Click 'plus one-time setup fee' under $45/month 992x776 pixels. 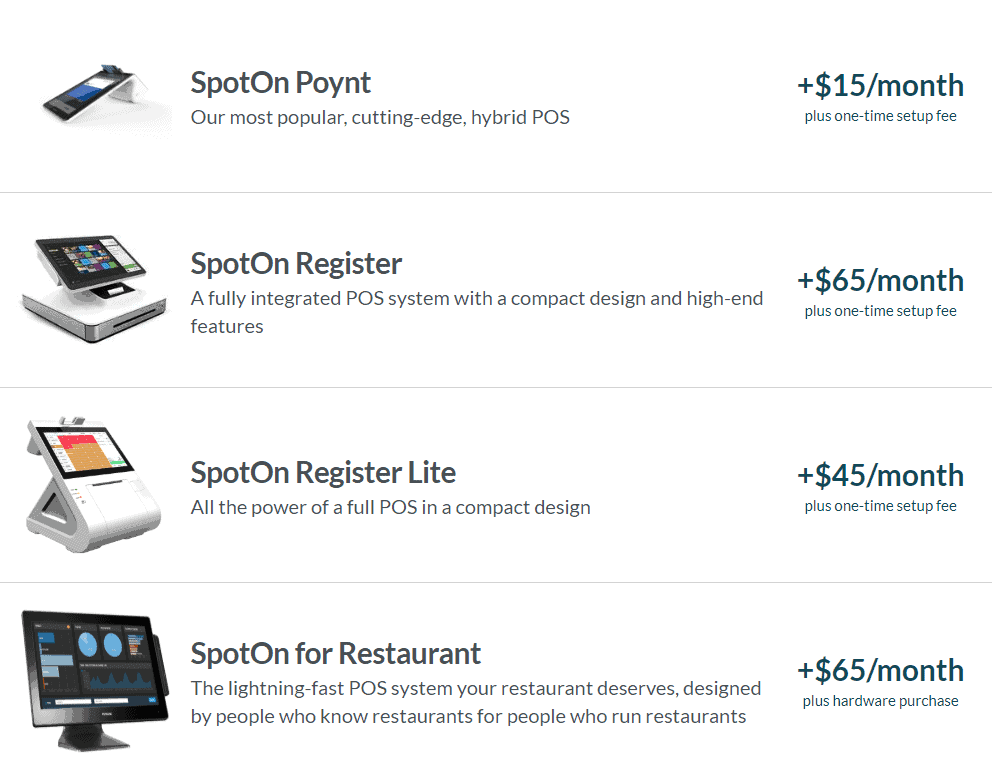[880, 506]
